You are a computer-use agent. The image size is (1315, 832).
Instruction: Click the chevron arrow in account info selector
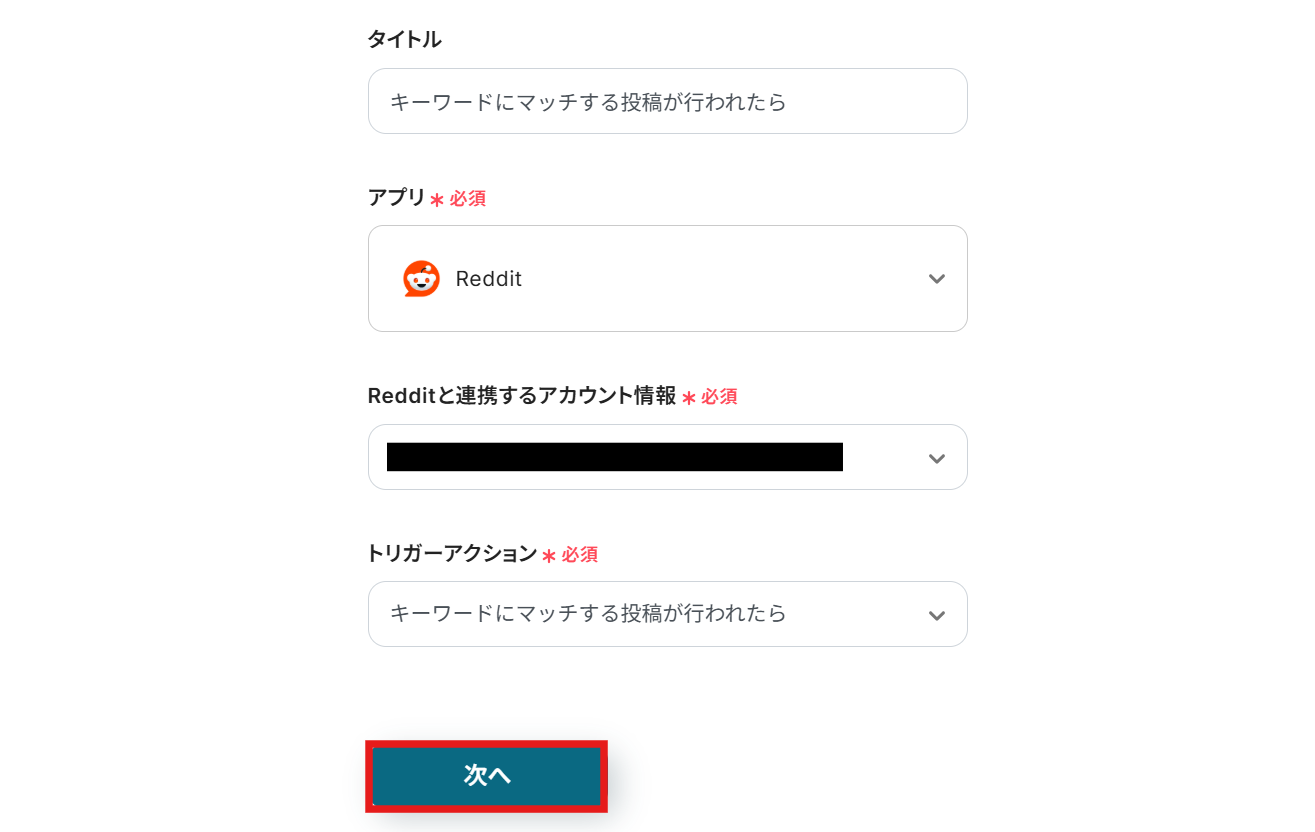(936, 458)
